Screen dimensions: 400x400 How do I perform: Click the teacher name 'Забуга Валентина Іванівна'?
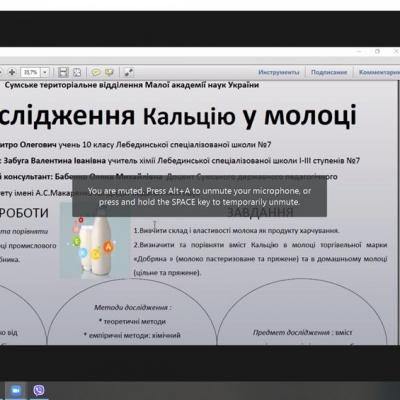[x=55, y=161]
